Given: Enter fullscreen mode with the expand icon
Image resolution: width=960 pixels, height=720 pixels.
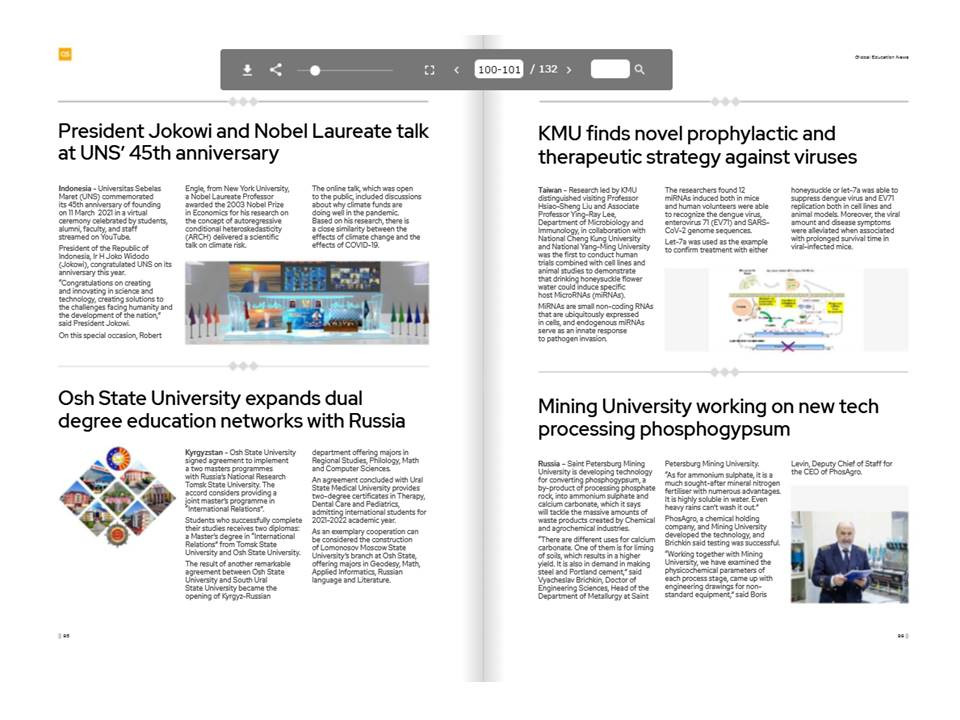Looking at the screenshot, I should [x=429, y=70].
